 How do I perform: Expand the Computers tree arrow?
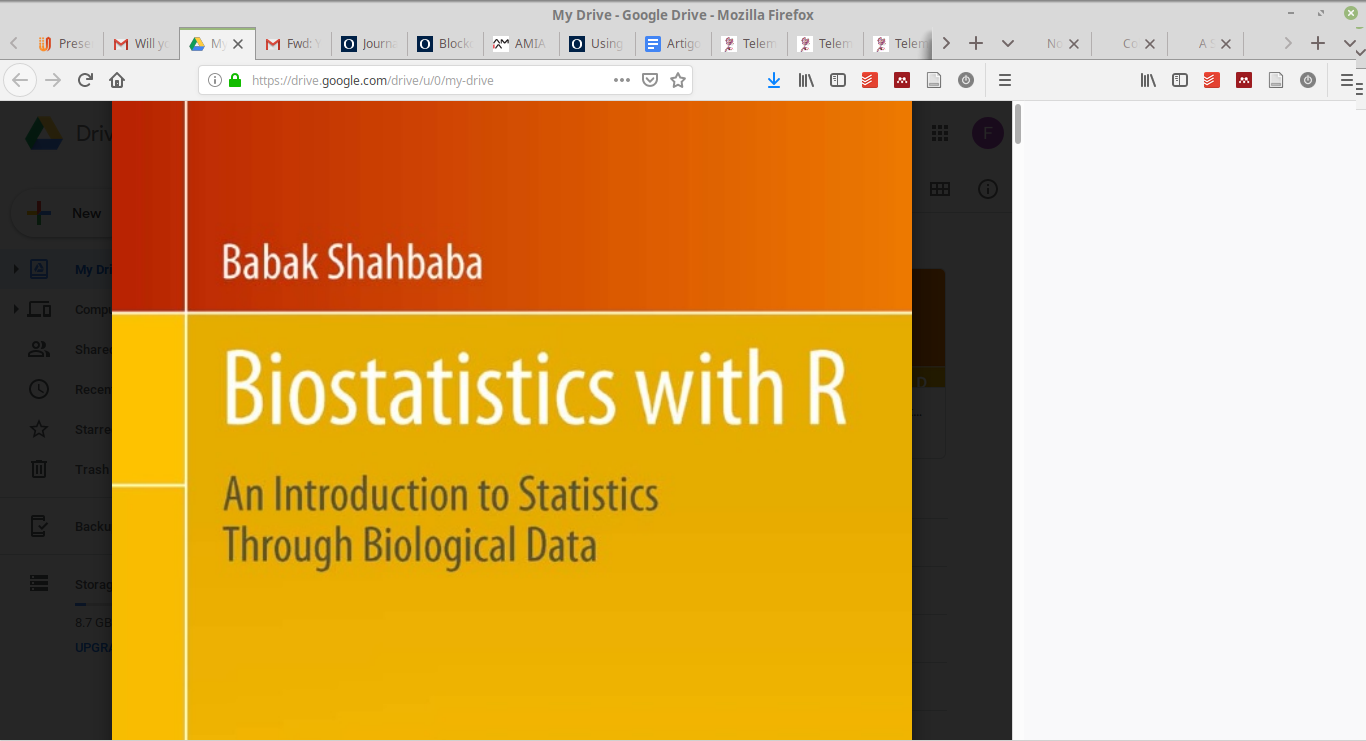tap(15, 309)
